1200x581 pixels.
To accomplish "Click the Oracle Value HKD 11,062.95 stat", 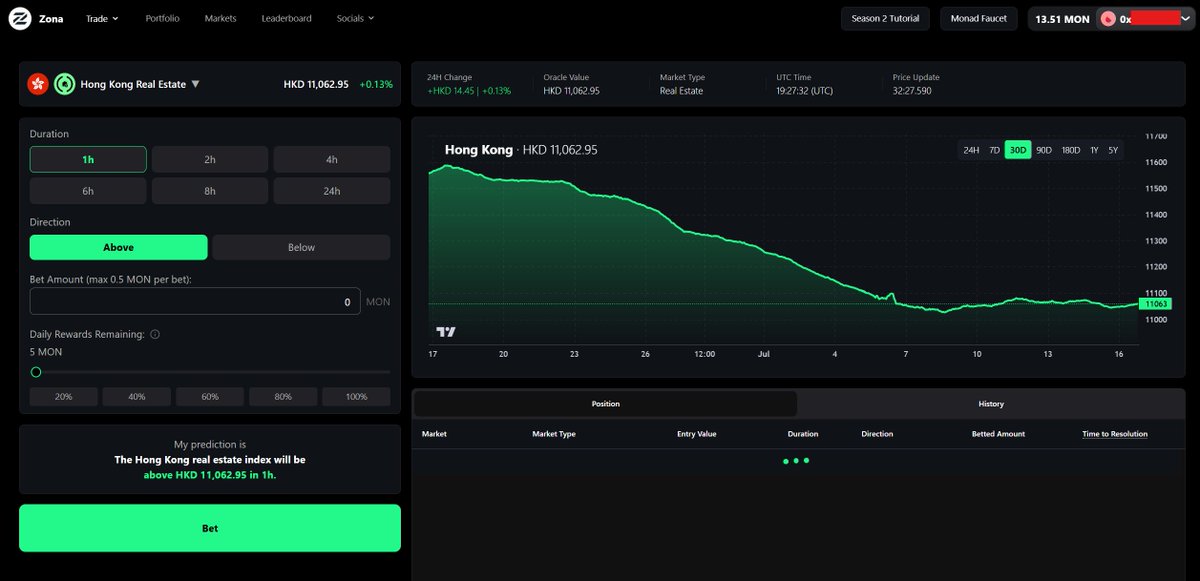I will pyautogui.click(x=571, y=91).
